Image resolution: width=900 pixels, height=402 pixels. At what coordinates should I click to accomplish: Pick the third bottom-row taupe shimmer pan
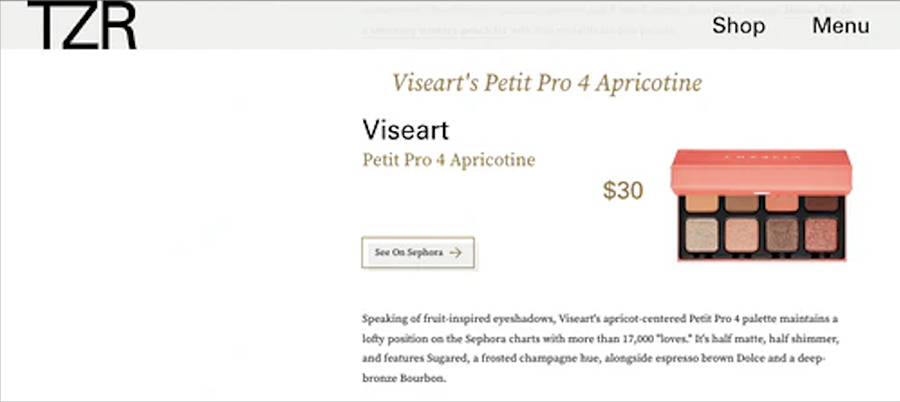pos(782,235)
